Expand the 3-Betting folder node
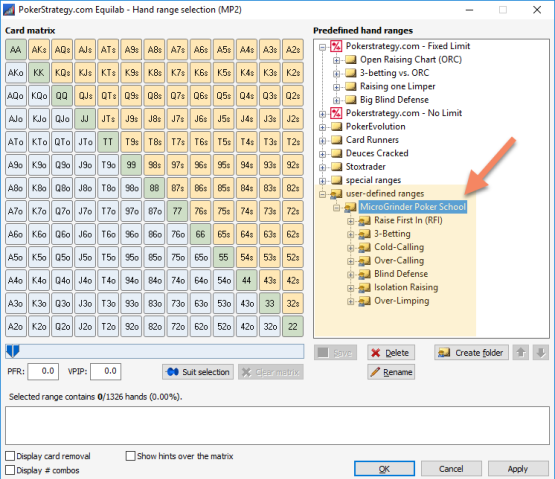555x479 pixels. tap(350, 234)
